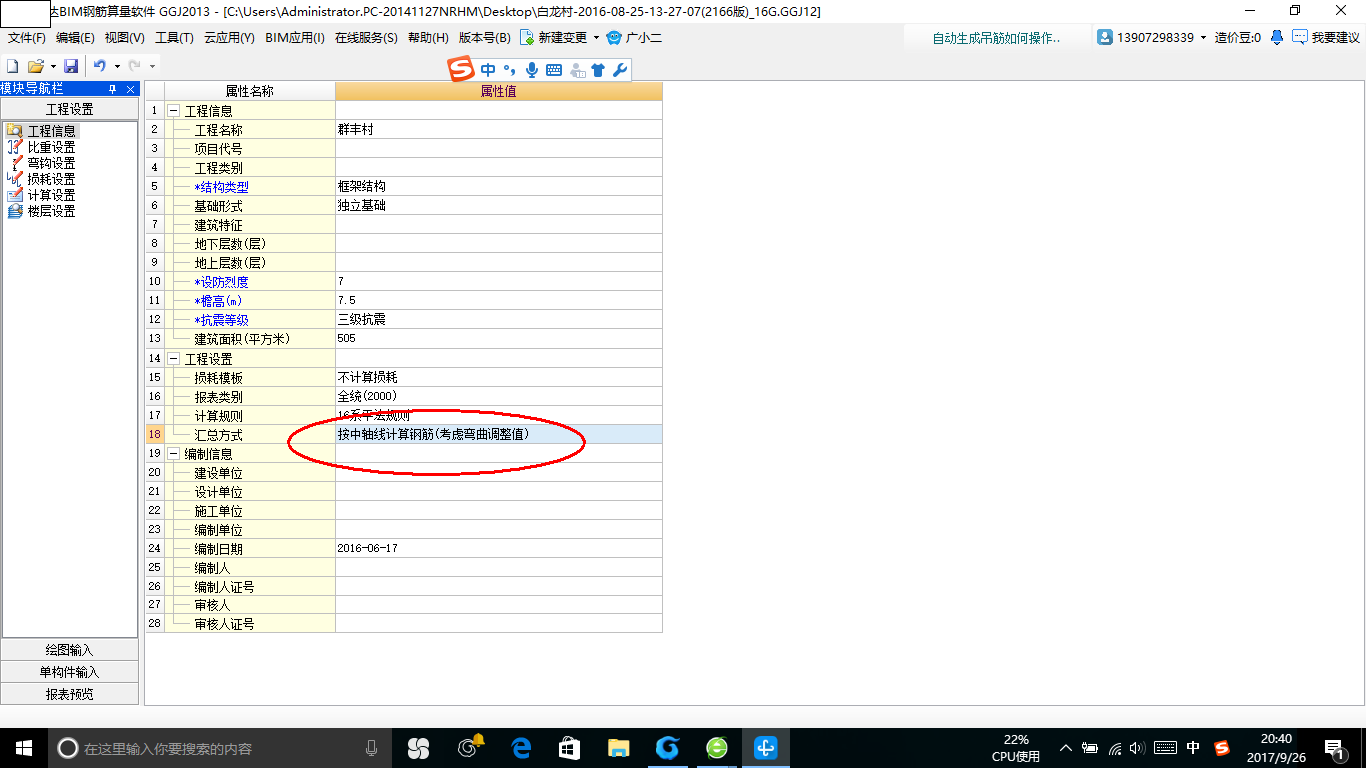1366x768 pixels.
Task: Click the 我要建议 feedback link
Action: coord(1326,38)
